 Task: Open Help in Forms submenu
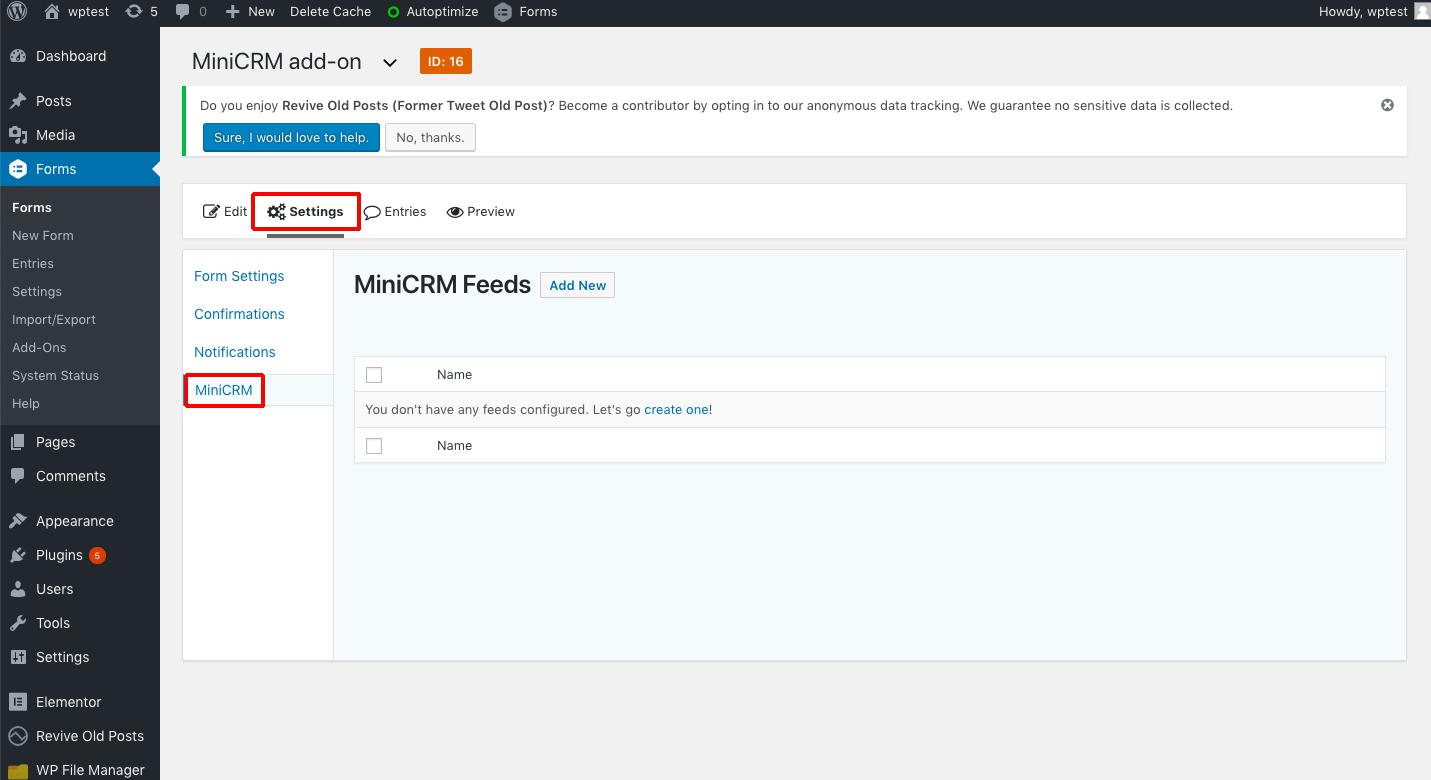(x=26, y=403)
